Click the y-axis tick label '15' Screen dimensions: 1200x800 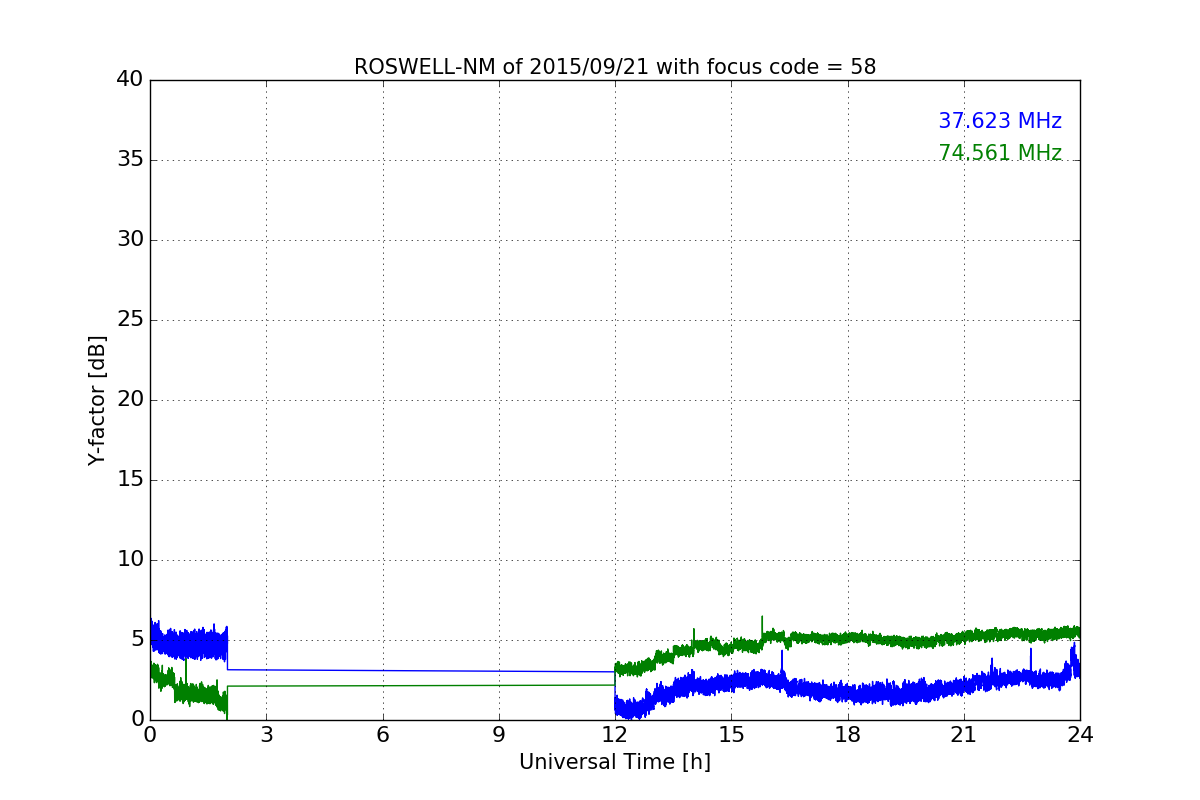click(x=130, y=480)
